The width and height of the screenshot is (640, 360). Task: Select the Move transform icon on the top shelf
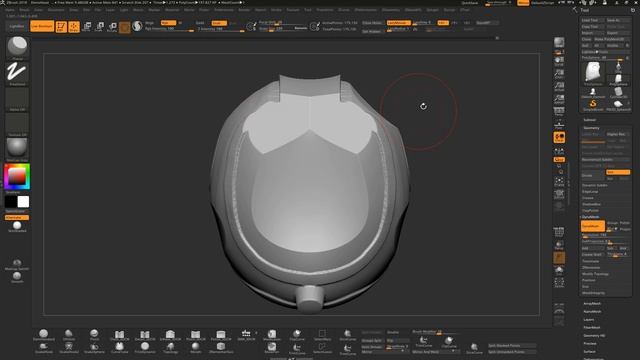(87, 27)
